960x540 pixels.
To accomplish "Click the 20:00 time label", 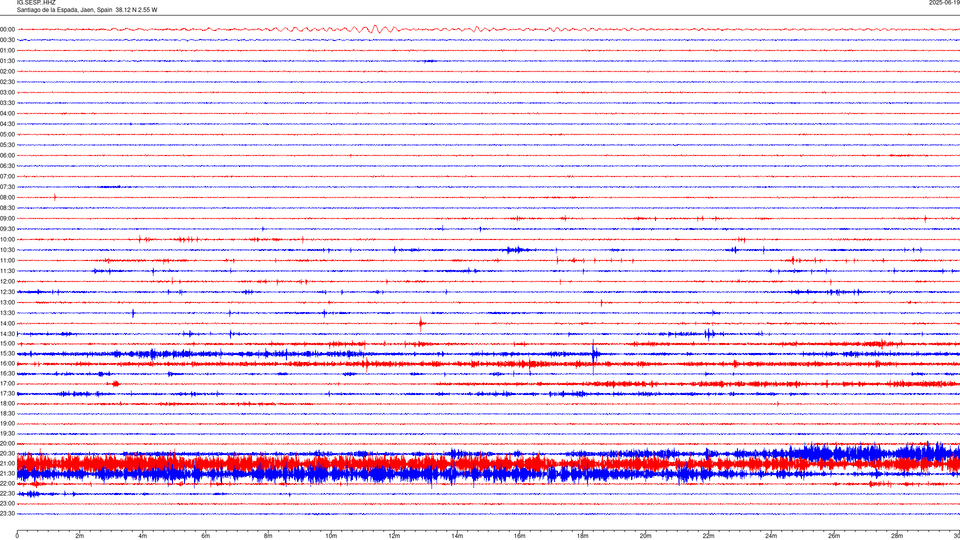I will click(7, 443).
